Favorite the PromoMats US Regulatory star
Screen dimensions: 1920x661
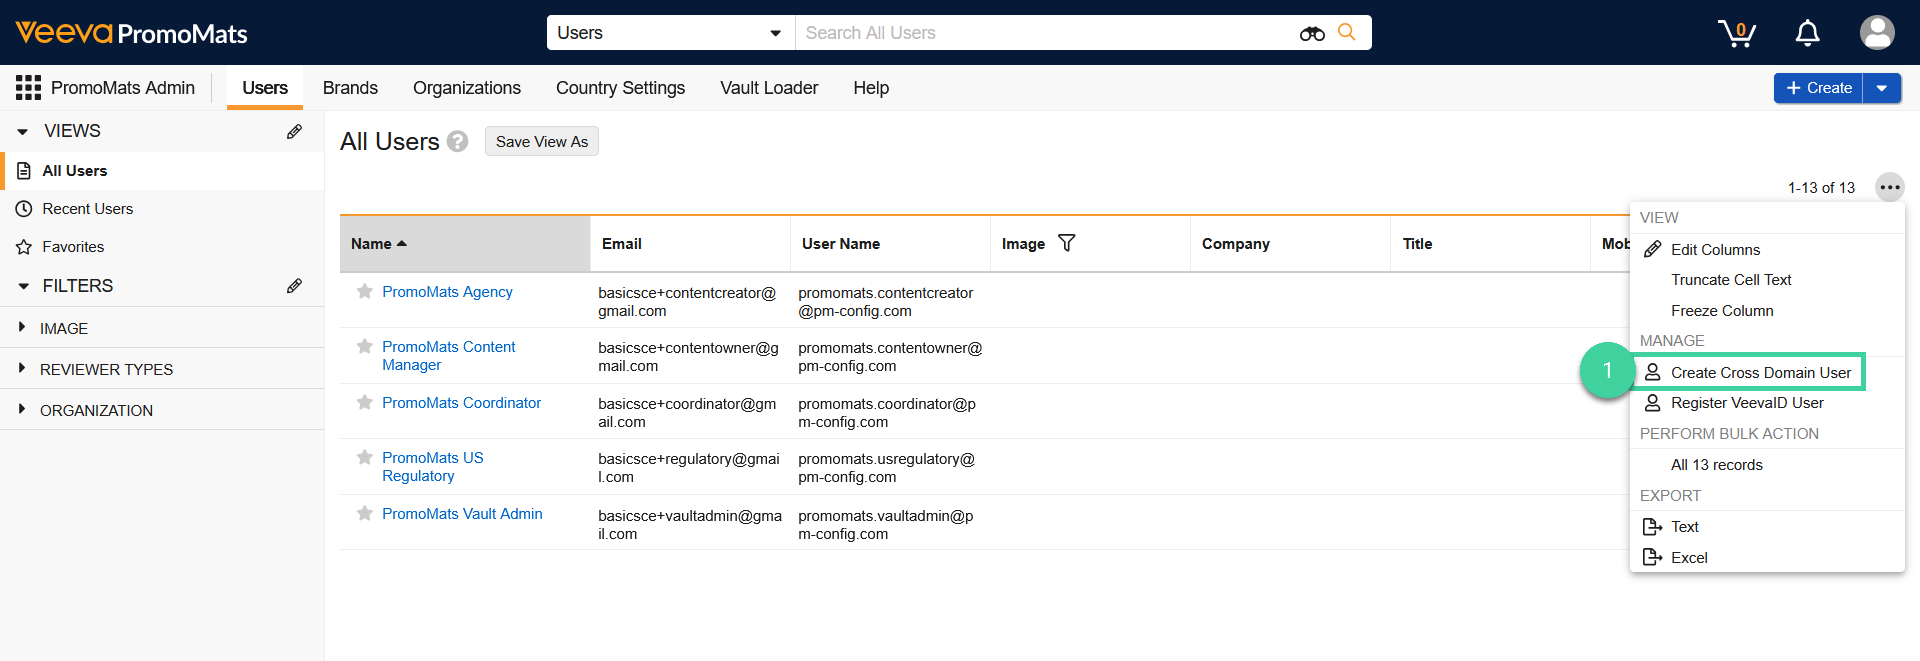(365, 457)
